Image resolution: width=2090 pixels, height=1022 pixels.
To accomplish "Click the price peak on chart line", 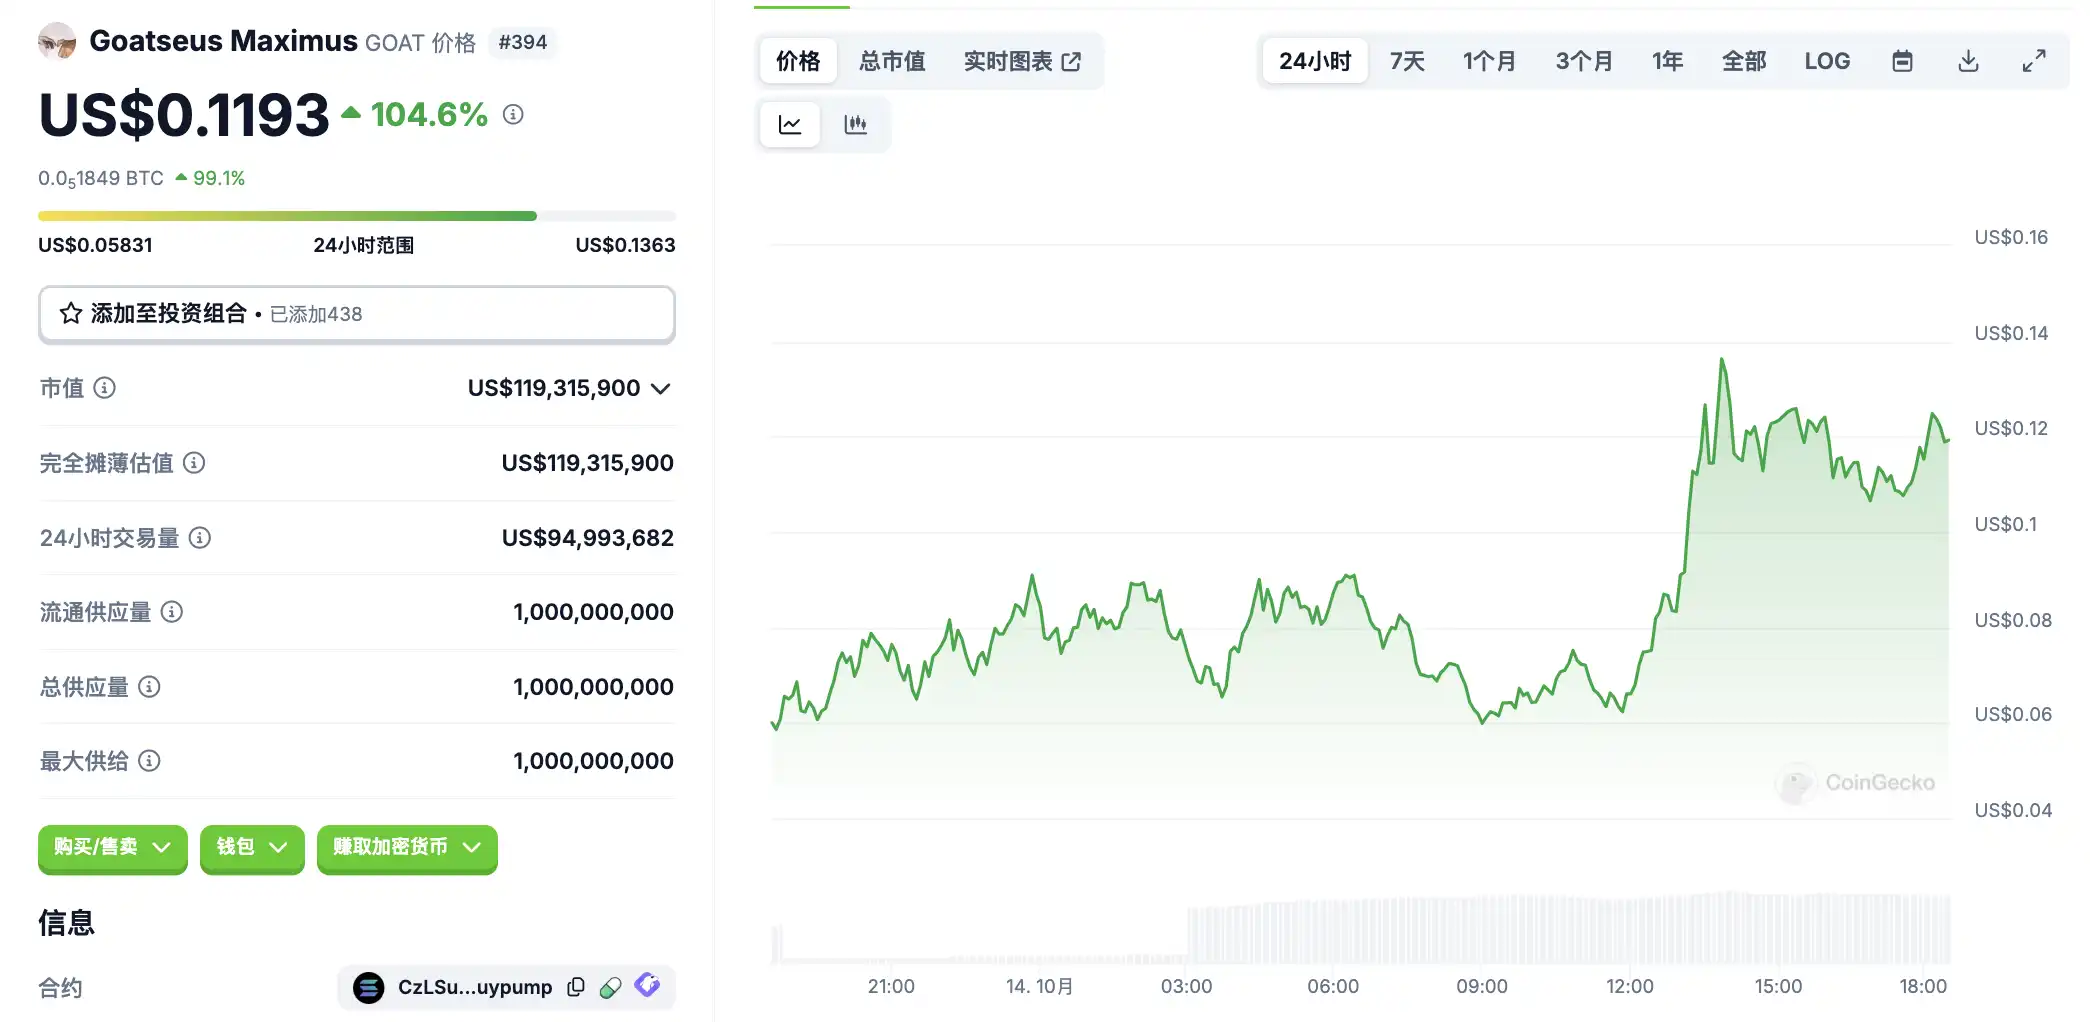I will click(x=1722, y=360).
